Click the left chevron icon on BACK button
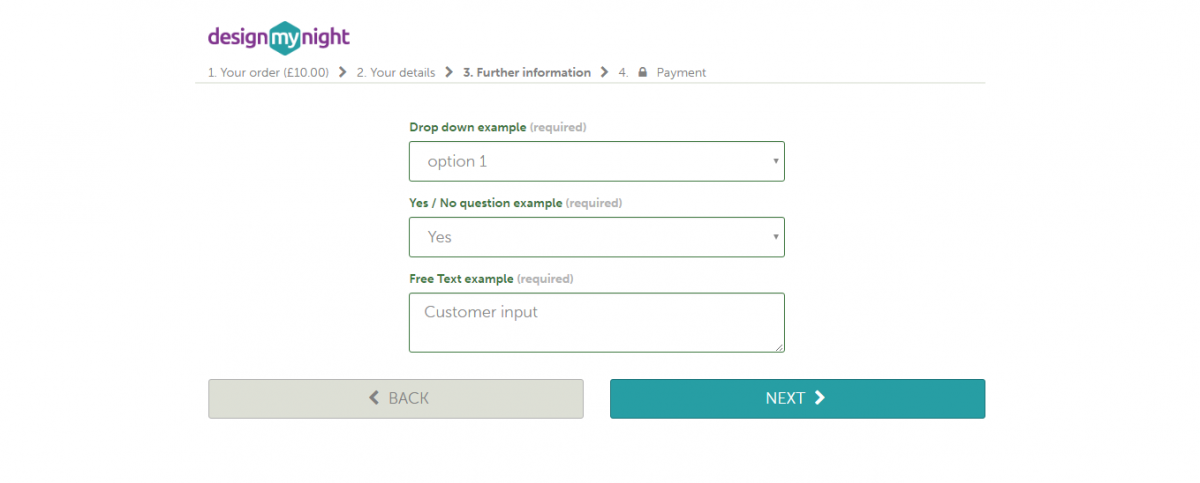Screen dimensions: 1200x483 coord(374,398)
